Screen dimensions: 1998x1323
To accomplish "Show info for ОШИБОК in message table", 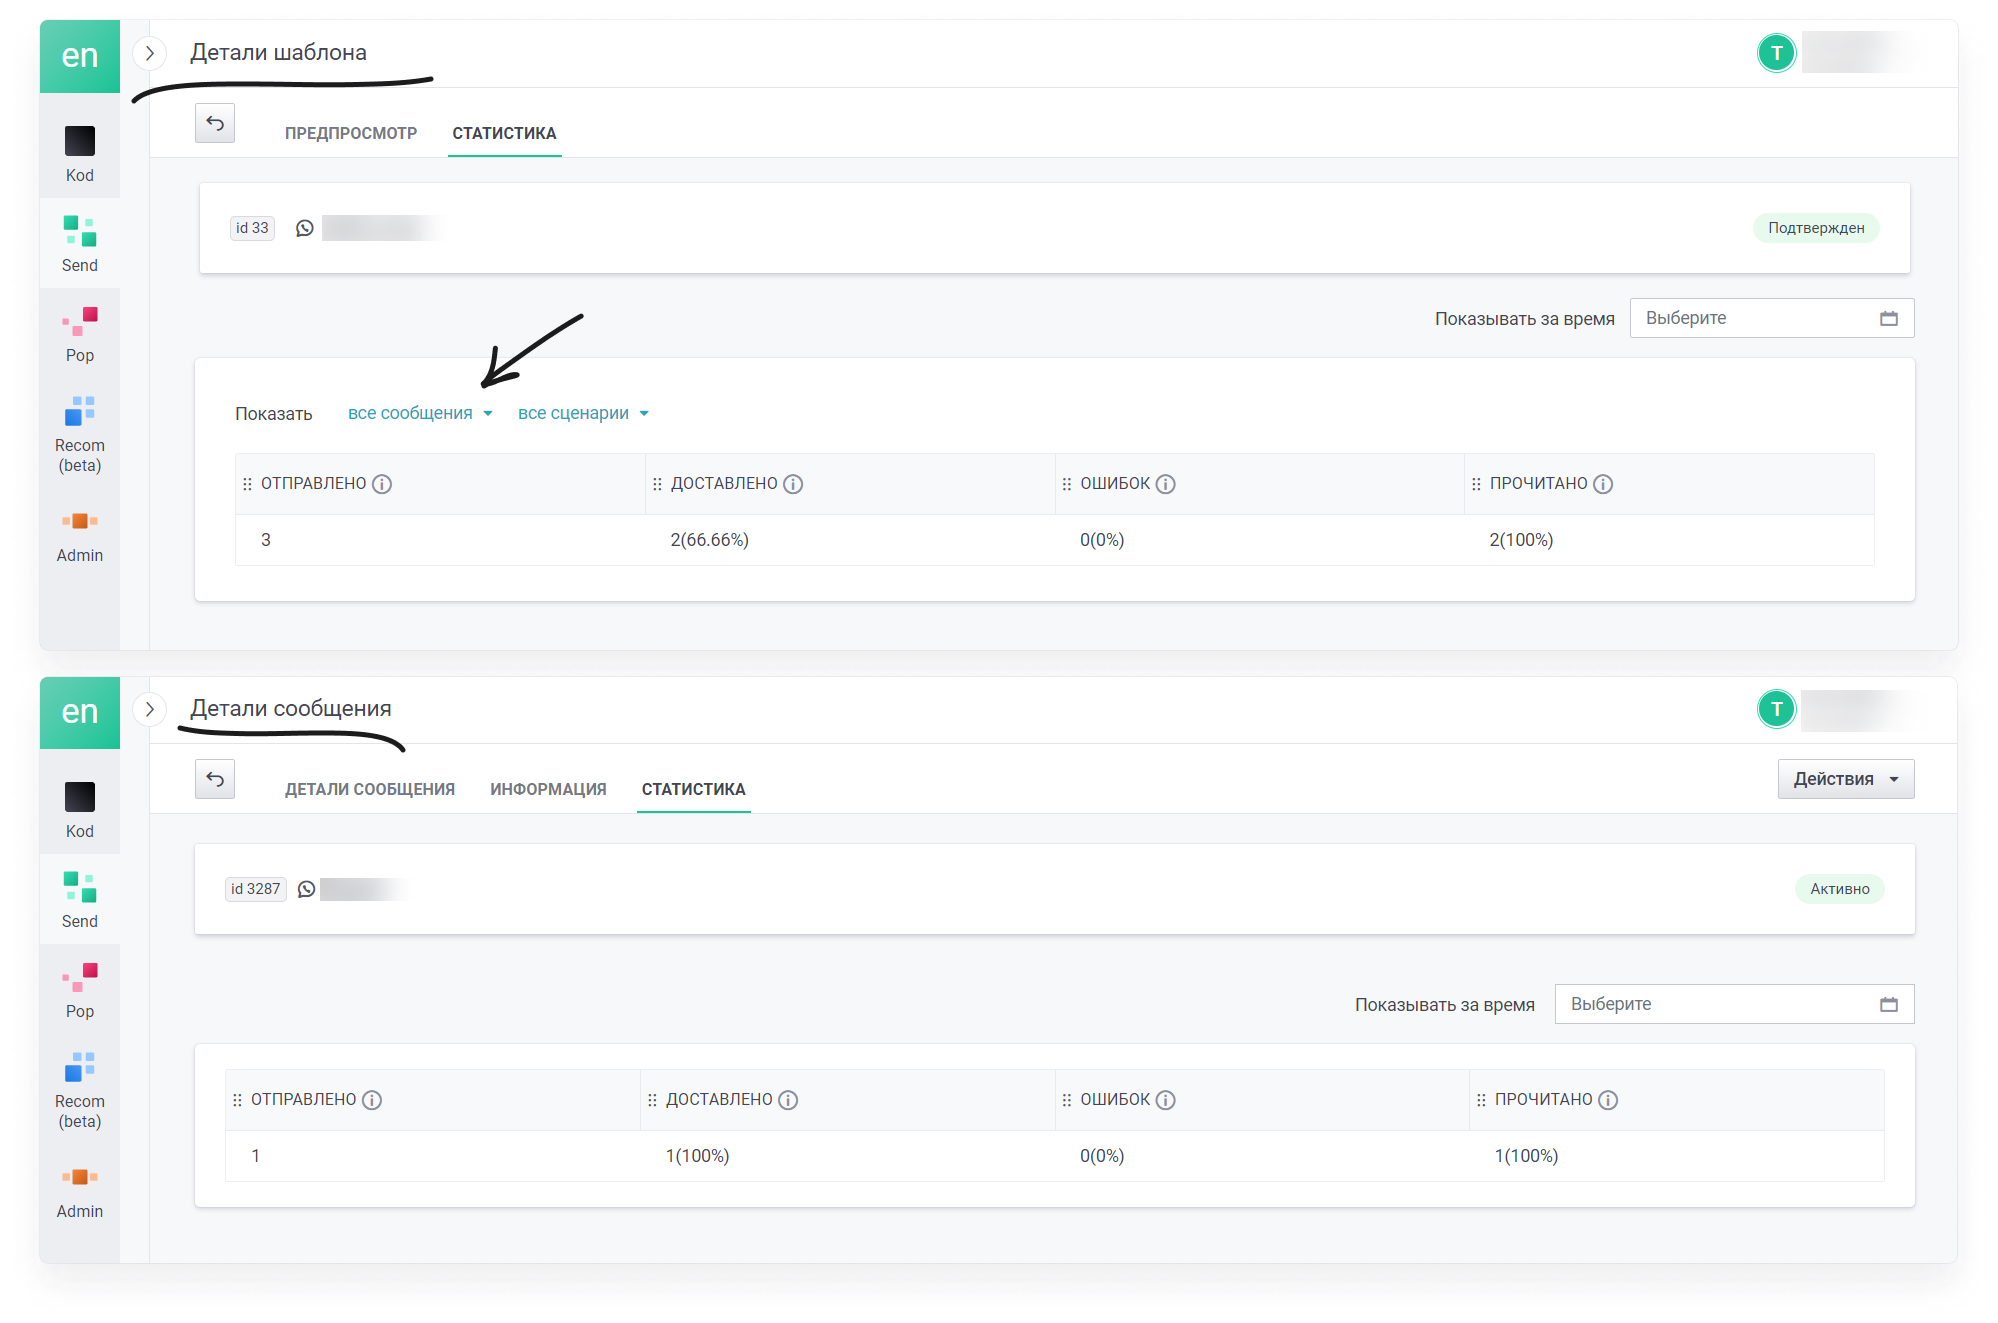I will 1166,1100.
